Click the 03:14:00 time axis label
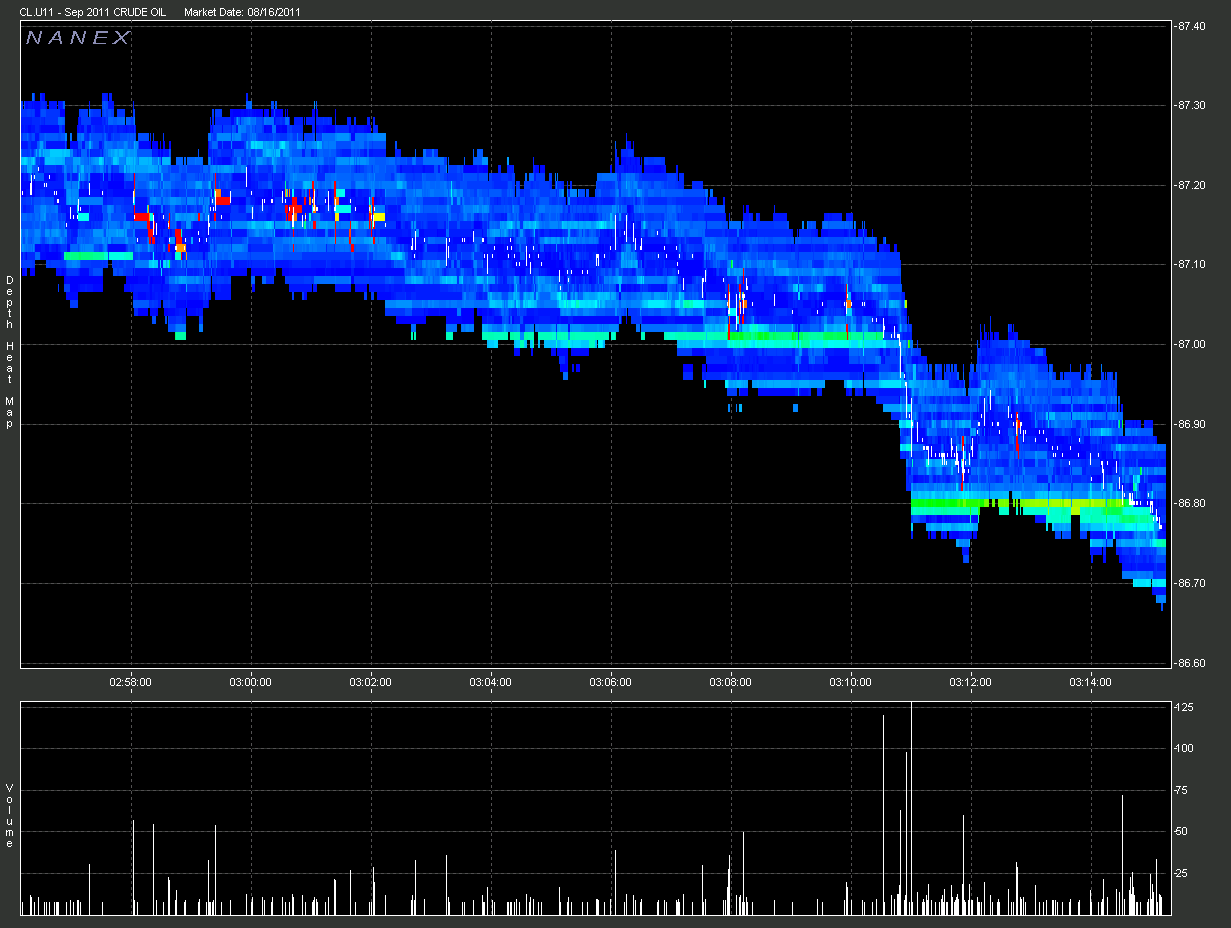1231x928 pixels. pos(1090,681)
